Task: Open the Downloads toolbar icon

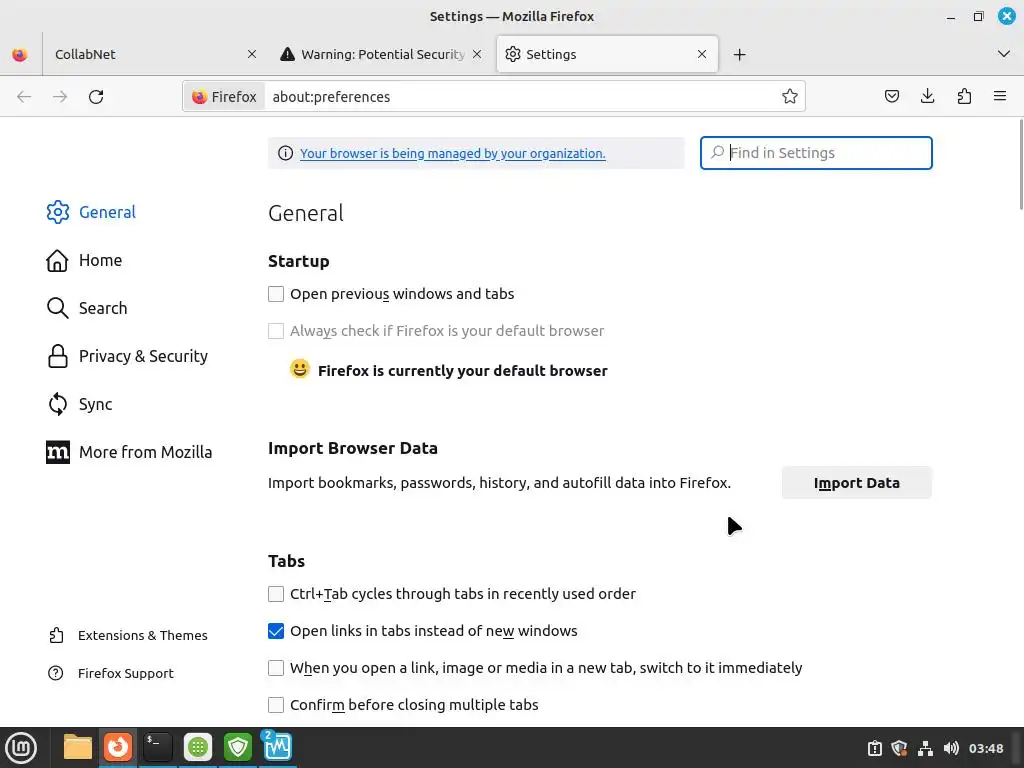Action: (928, 97)
